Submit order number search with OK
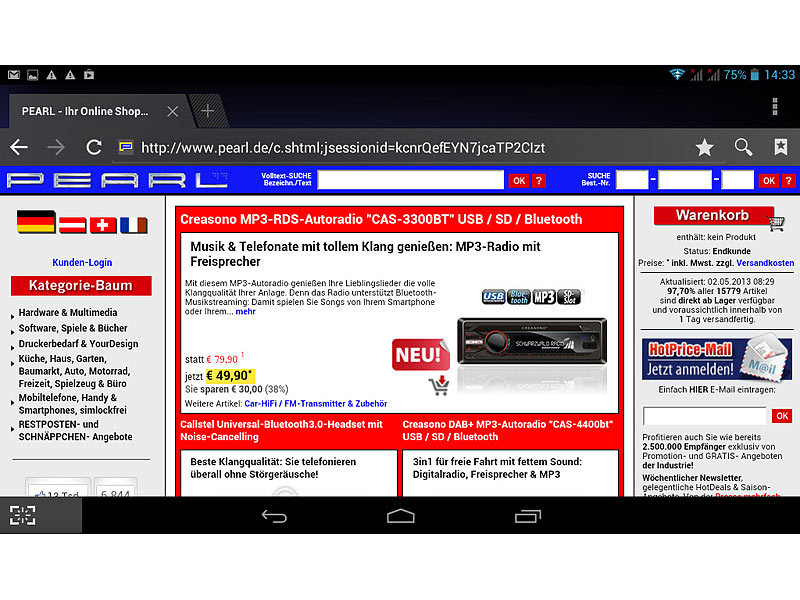 [769, 181]
